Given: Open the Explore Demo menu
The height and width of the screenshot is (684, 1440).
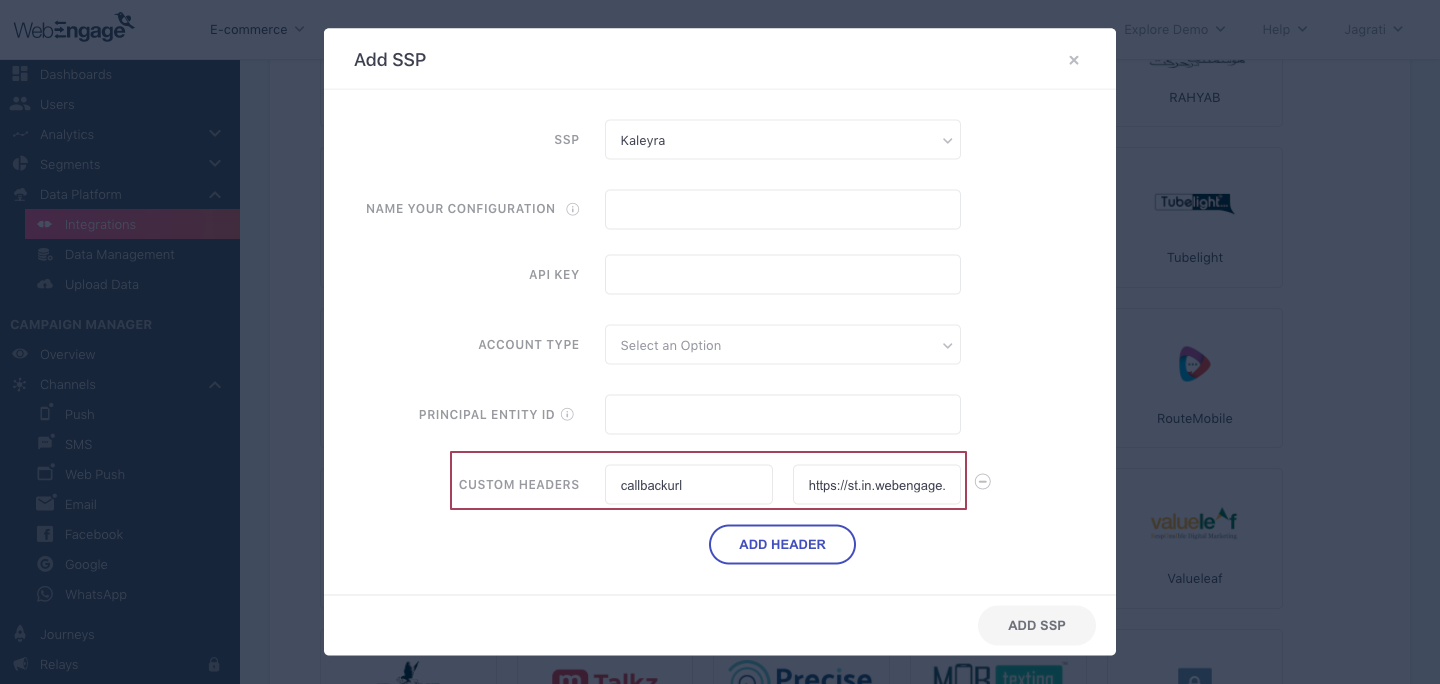Looking at the screenshot, I should (x=1174, y=30).
